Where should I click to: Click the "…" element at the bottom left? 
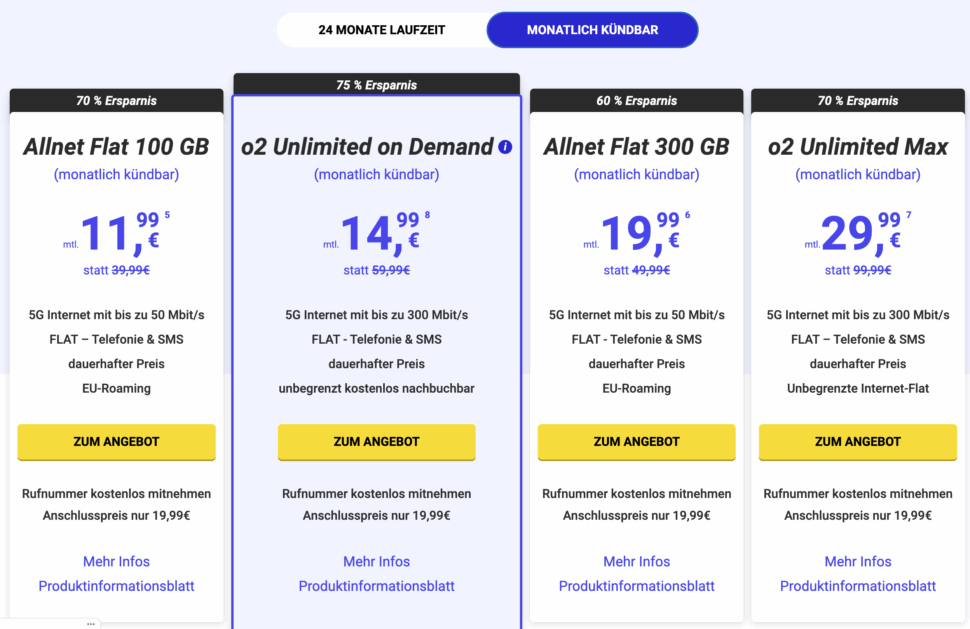pos(91,622)
